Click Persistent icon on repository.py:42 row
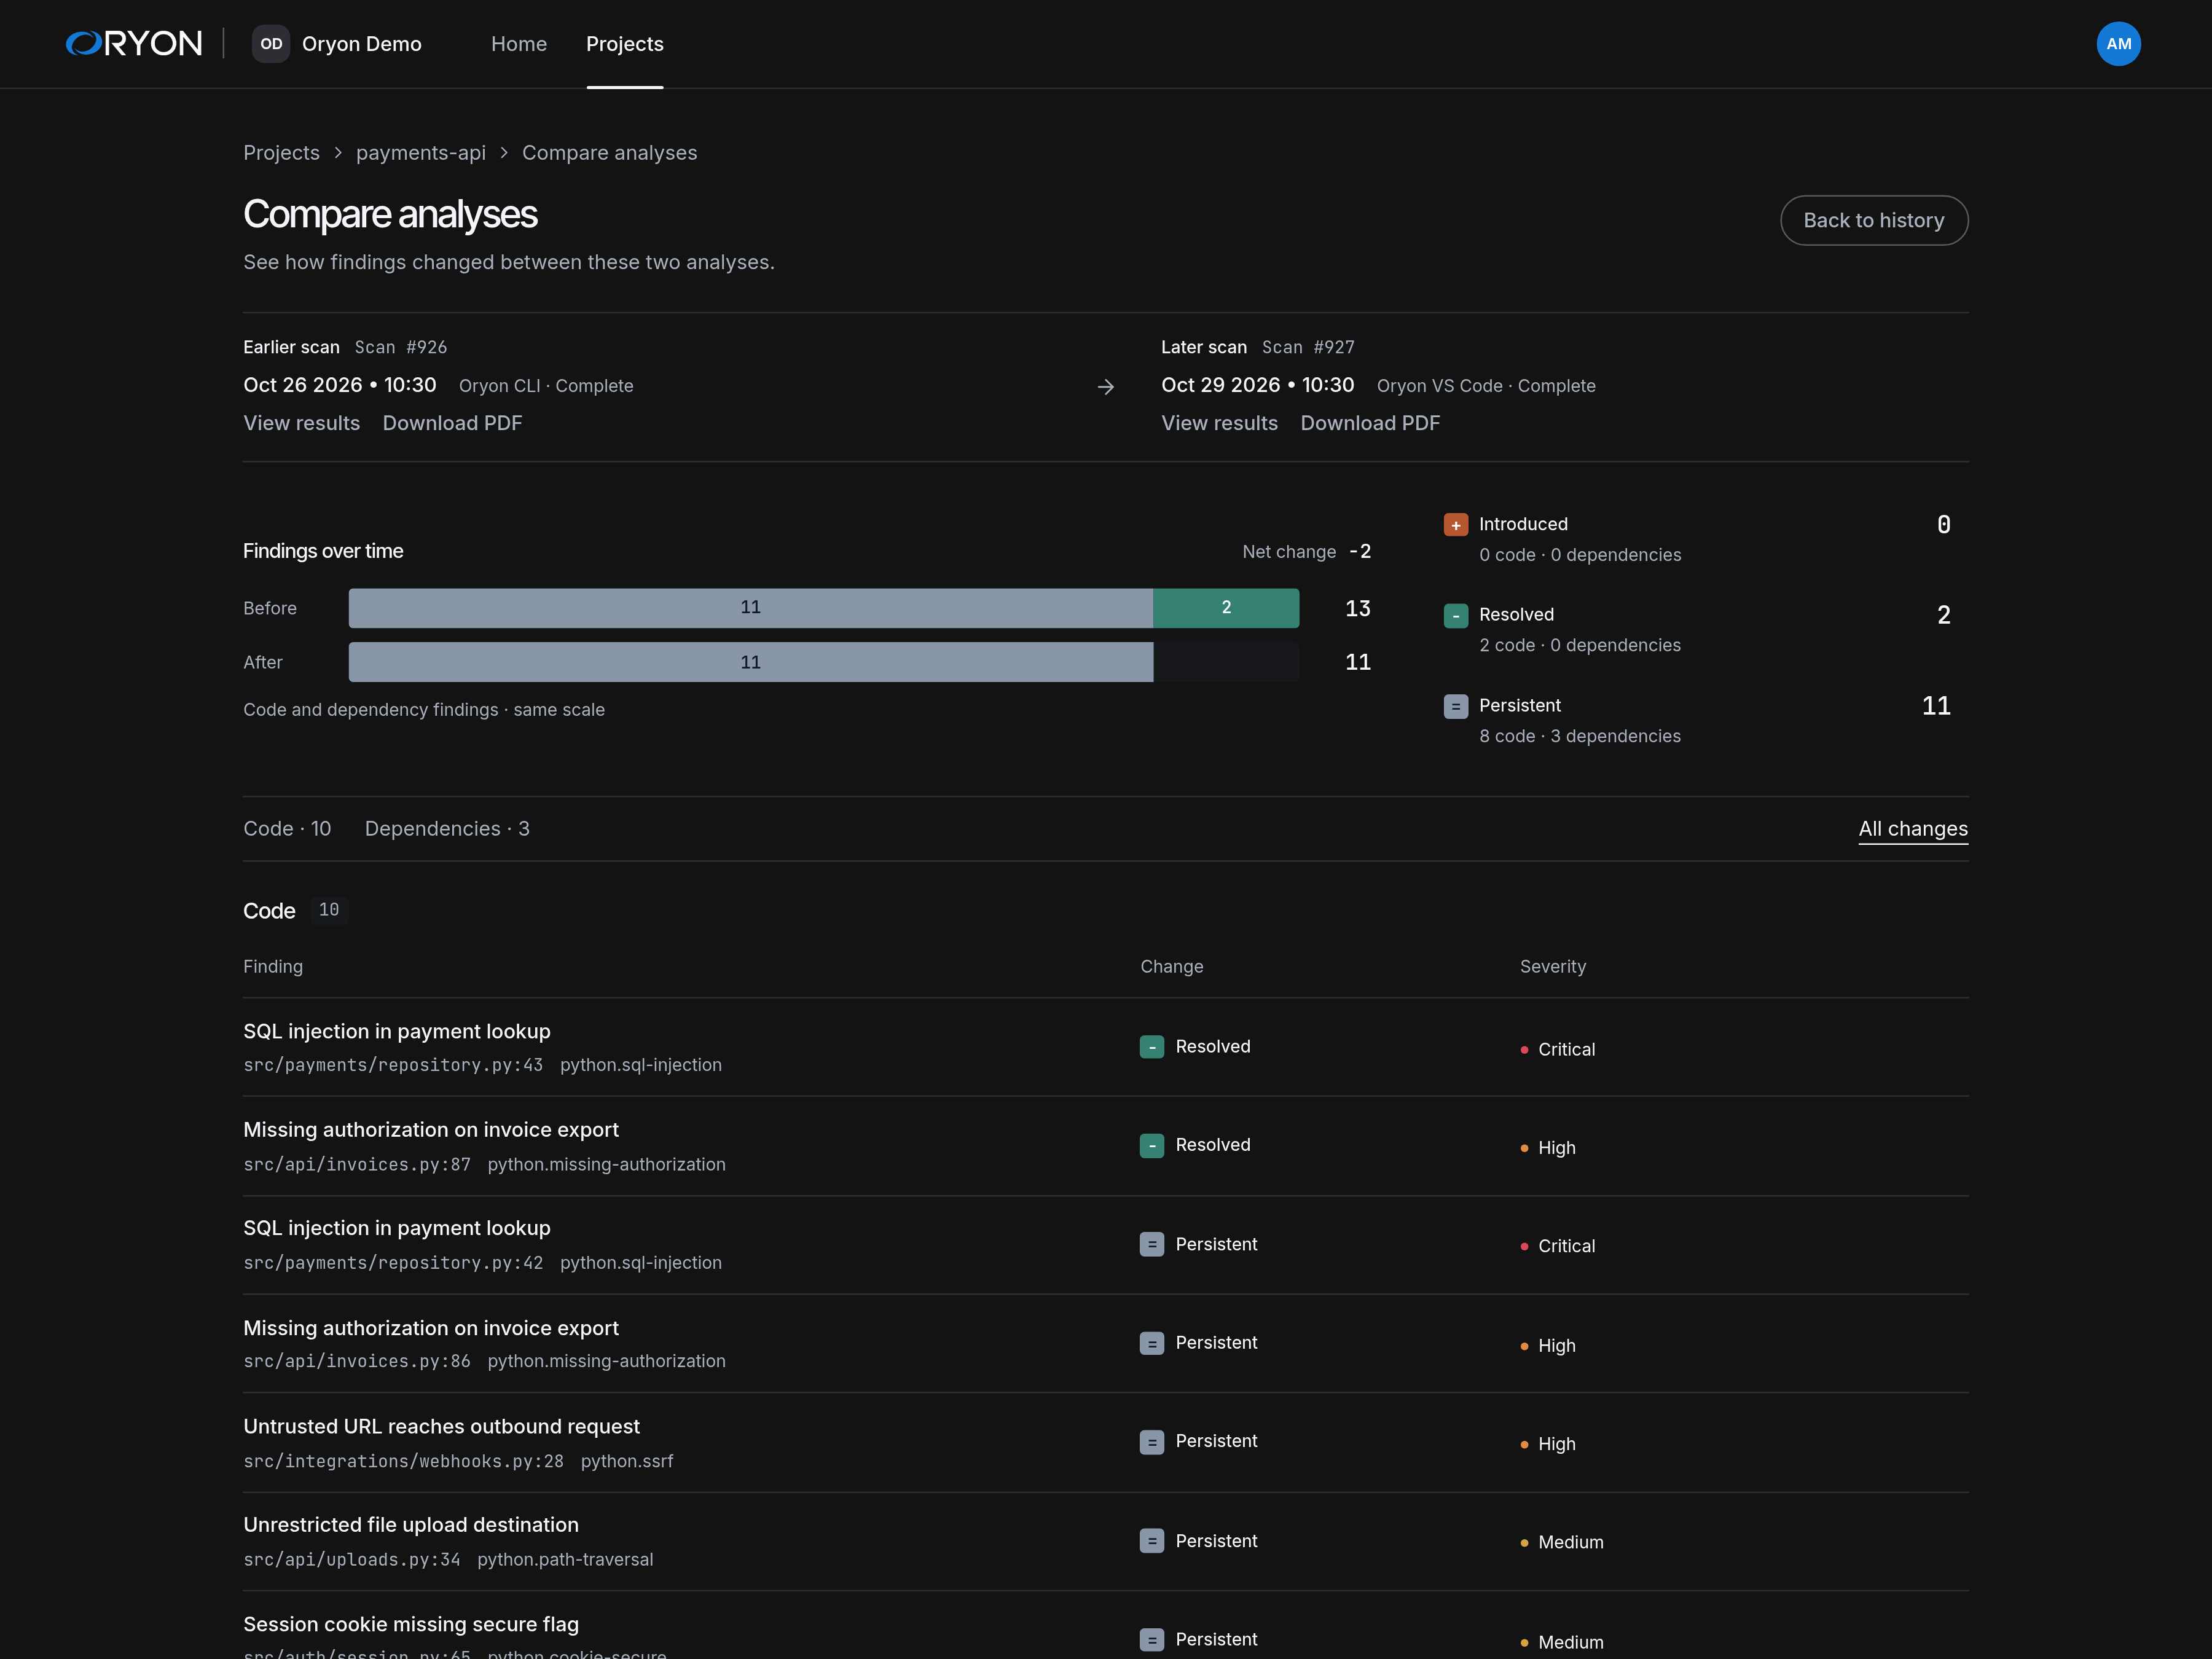2212x1659 pixels. point(1152,1245)
